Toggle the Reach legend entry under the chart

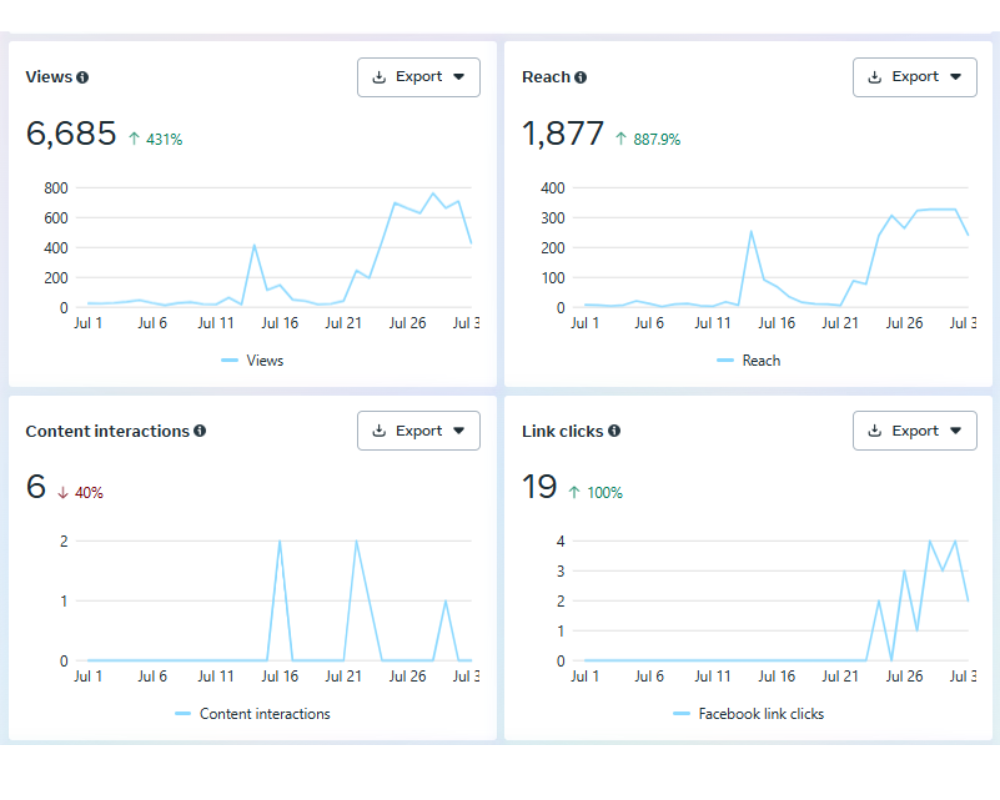(x=749, y=360)
